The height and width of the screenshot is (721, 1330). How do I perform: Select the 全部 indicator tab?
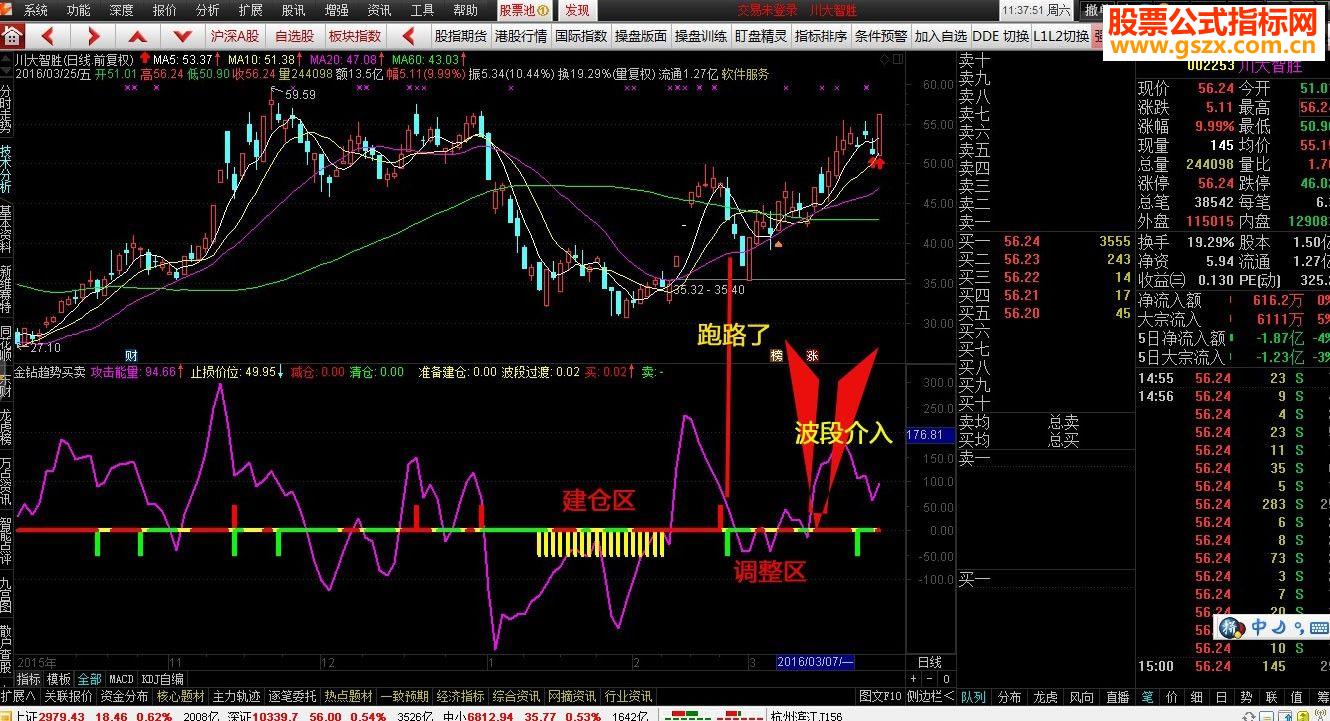(x=90, y=679)
